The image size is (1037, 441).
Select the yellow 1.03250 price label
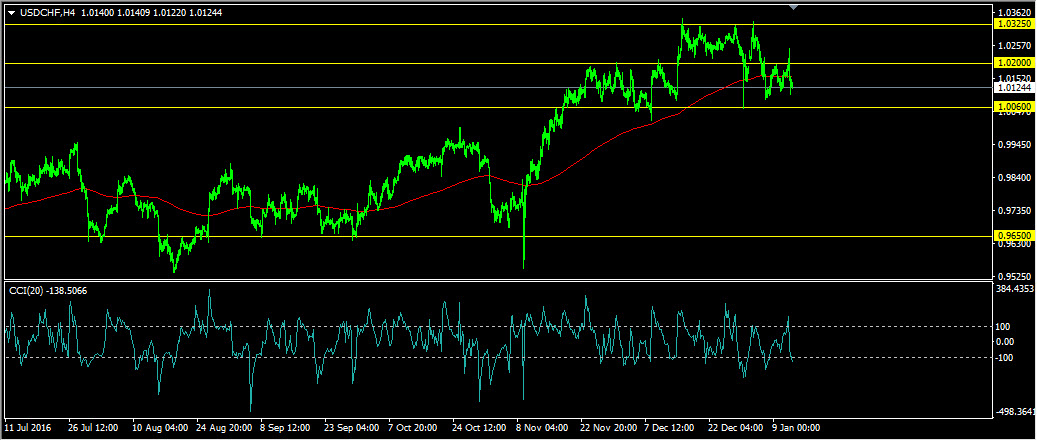[x=1013, y=24]
